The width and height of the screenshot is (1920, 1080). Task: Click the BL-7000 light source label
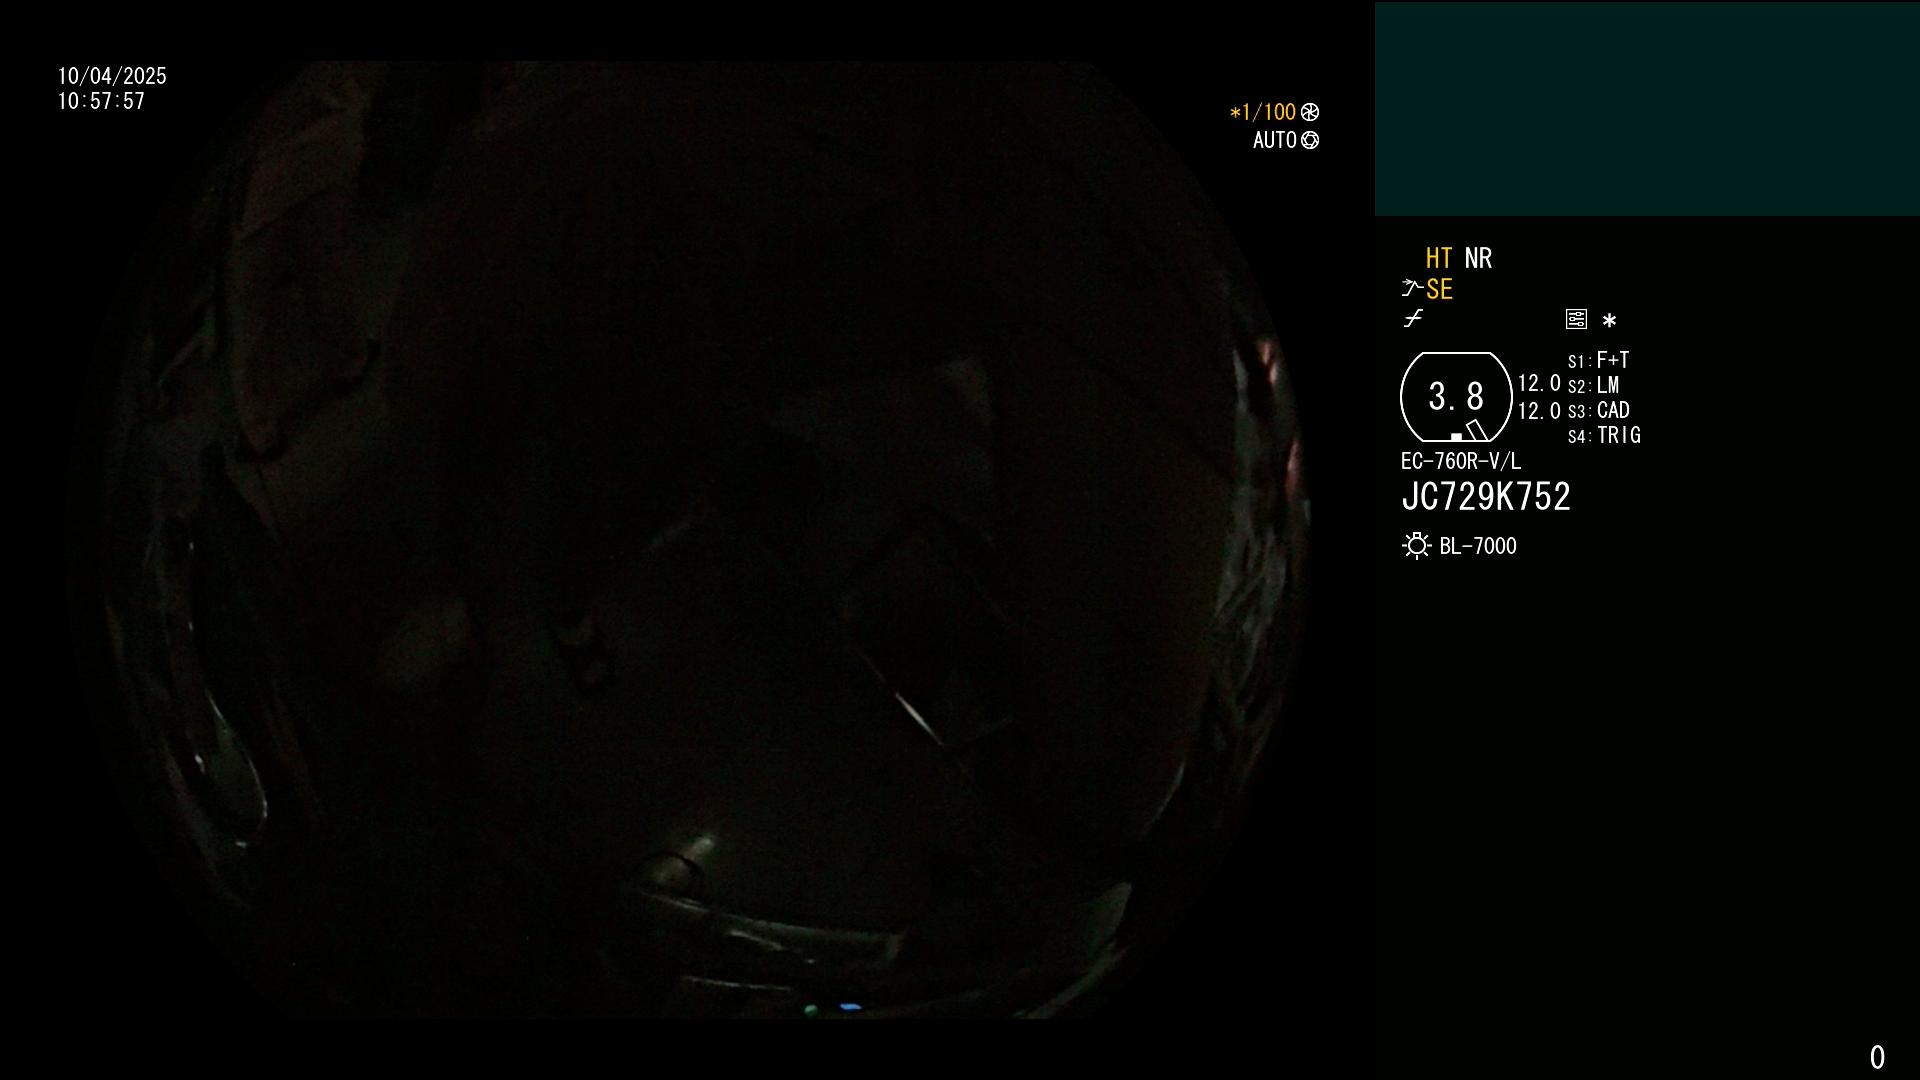pos(1478,546)
